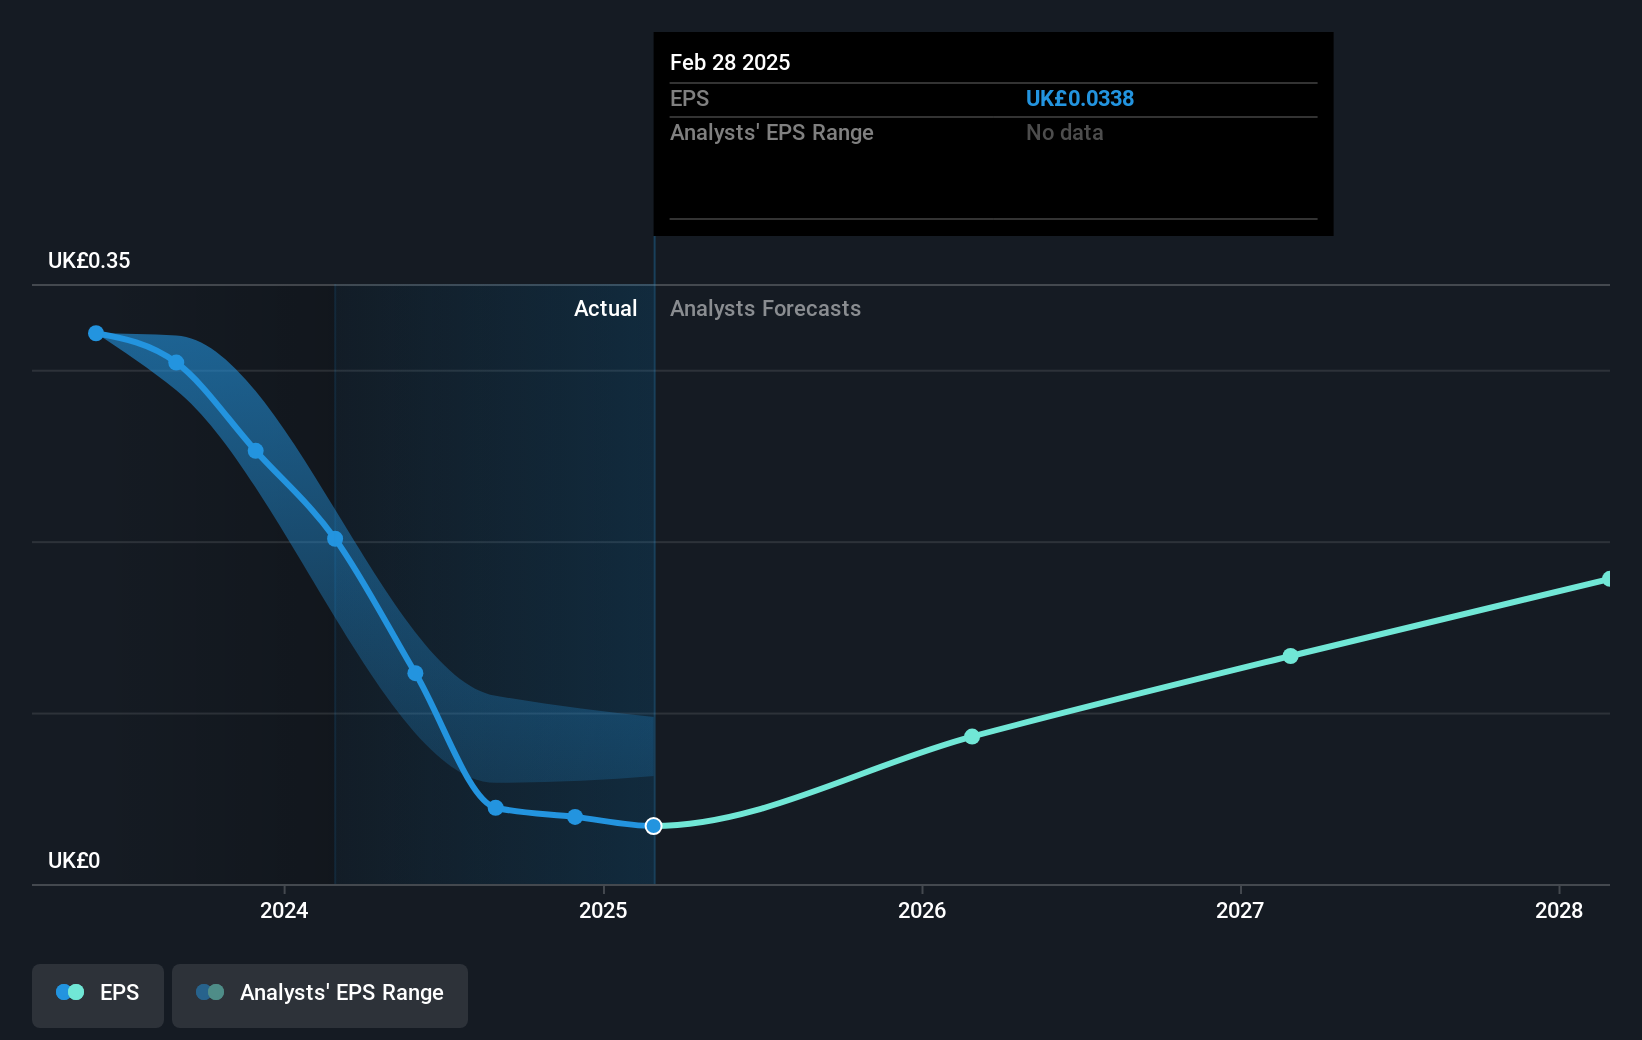Switch to the Analysts Forecasts section label
Image resolution: width=1642 pixels, height=1040 pixels.
765,308
